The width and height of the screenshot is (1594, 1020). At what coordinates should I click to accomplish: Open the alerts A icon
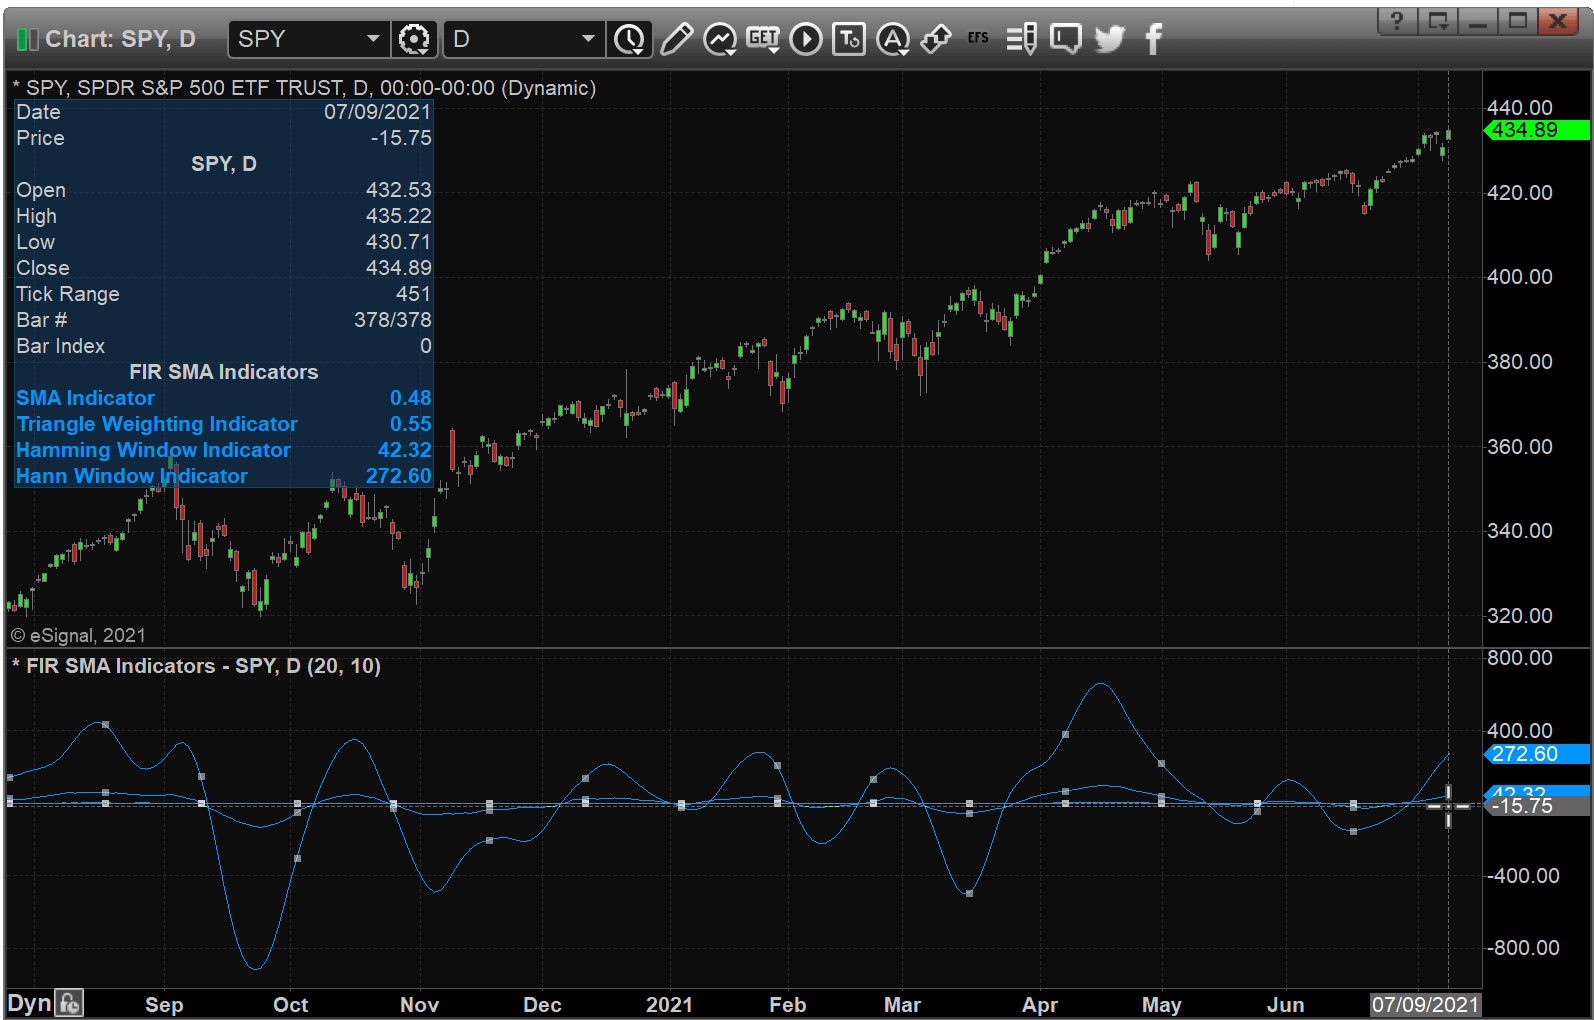pos(893,39)
